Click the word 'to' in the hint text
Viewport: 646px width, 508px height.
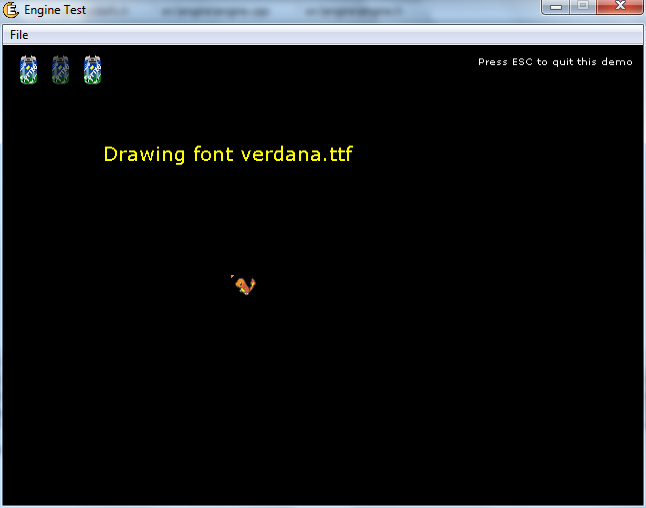[543, 62]
